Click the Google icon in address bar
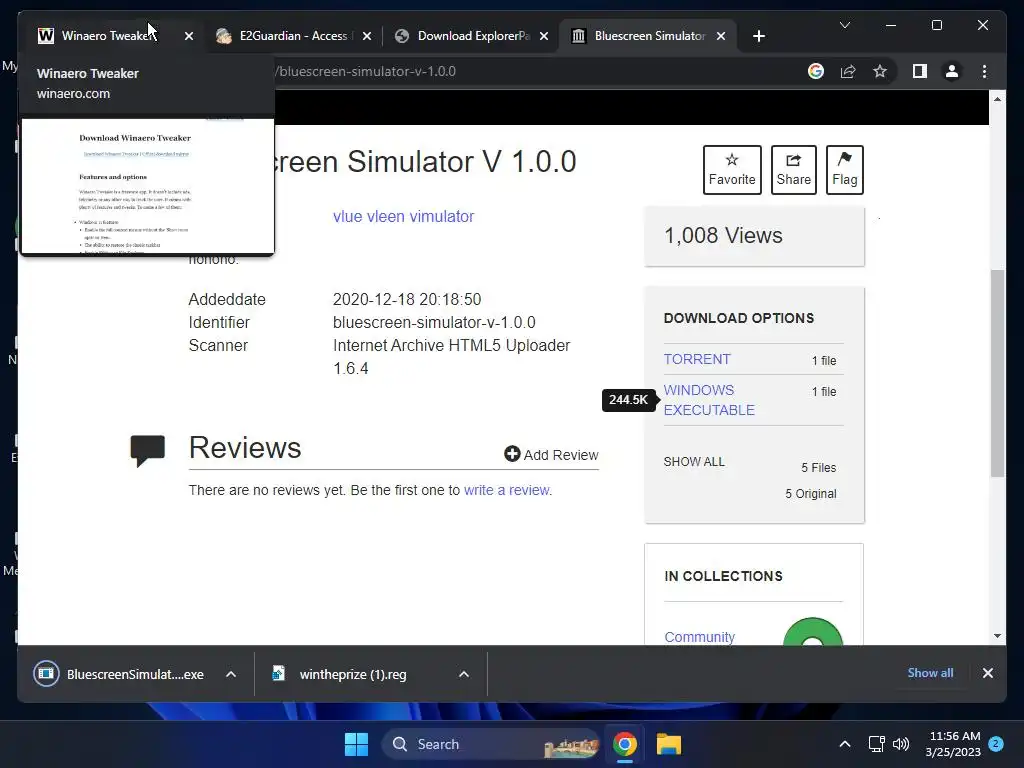Screen dimensions: 1024x768 [x=816, y=71]
